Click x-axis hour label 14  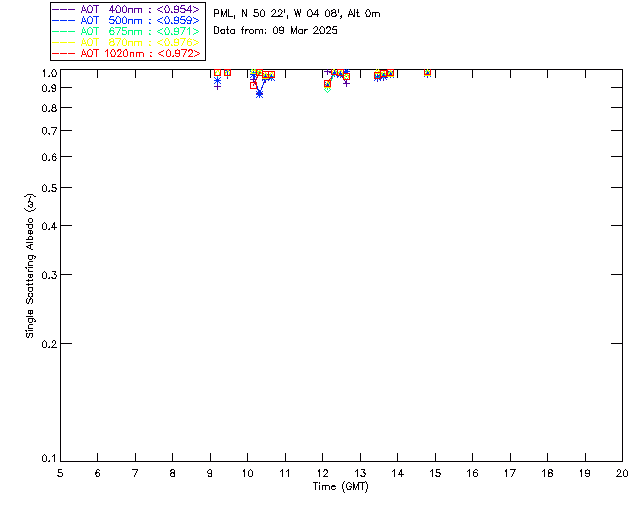tap(398, 473)
